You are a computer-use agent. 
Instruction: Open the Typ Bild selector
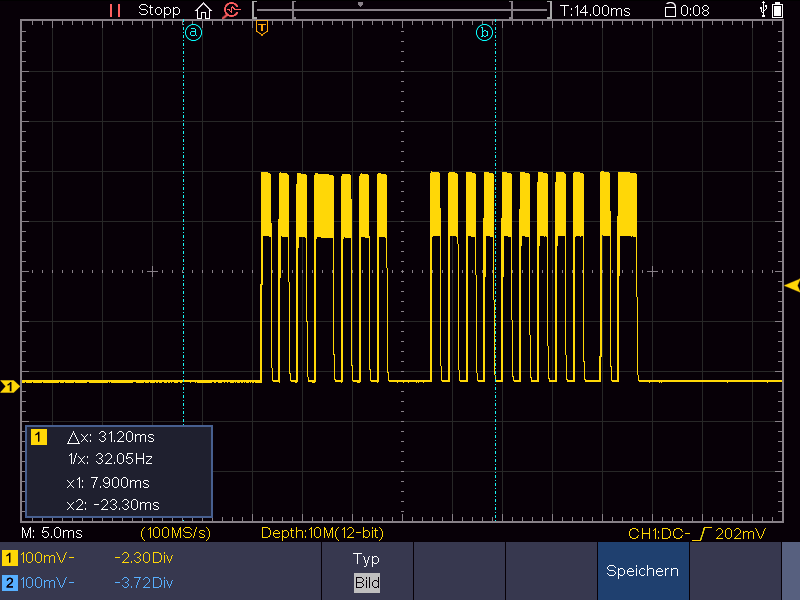tap(367, 571)
